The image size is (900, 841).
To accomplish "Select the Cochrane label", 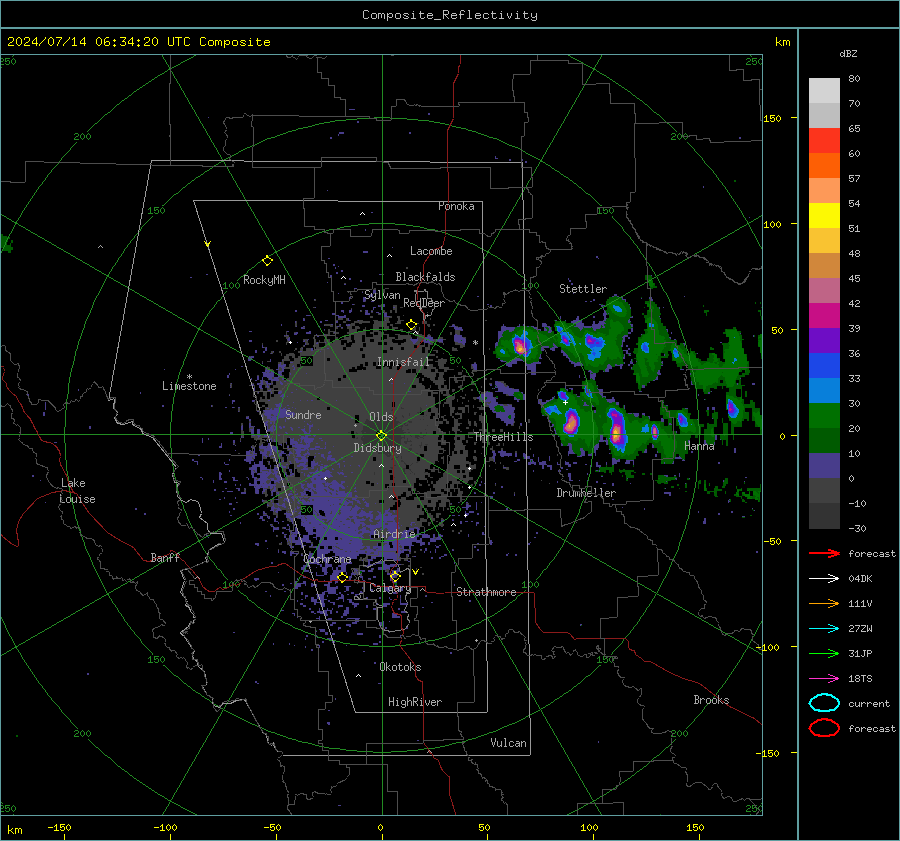I will click(x=327, y=559).
